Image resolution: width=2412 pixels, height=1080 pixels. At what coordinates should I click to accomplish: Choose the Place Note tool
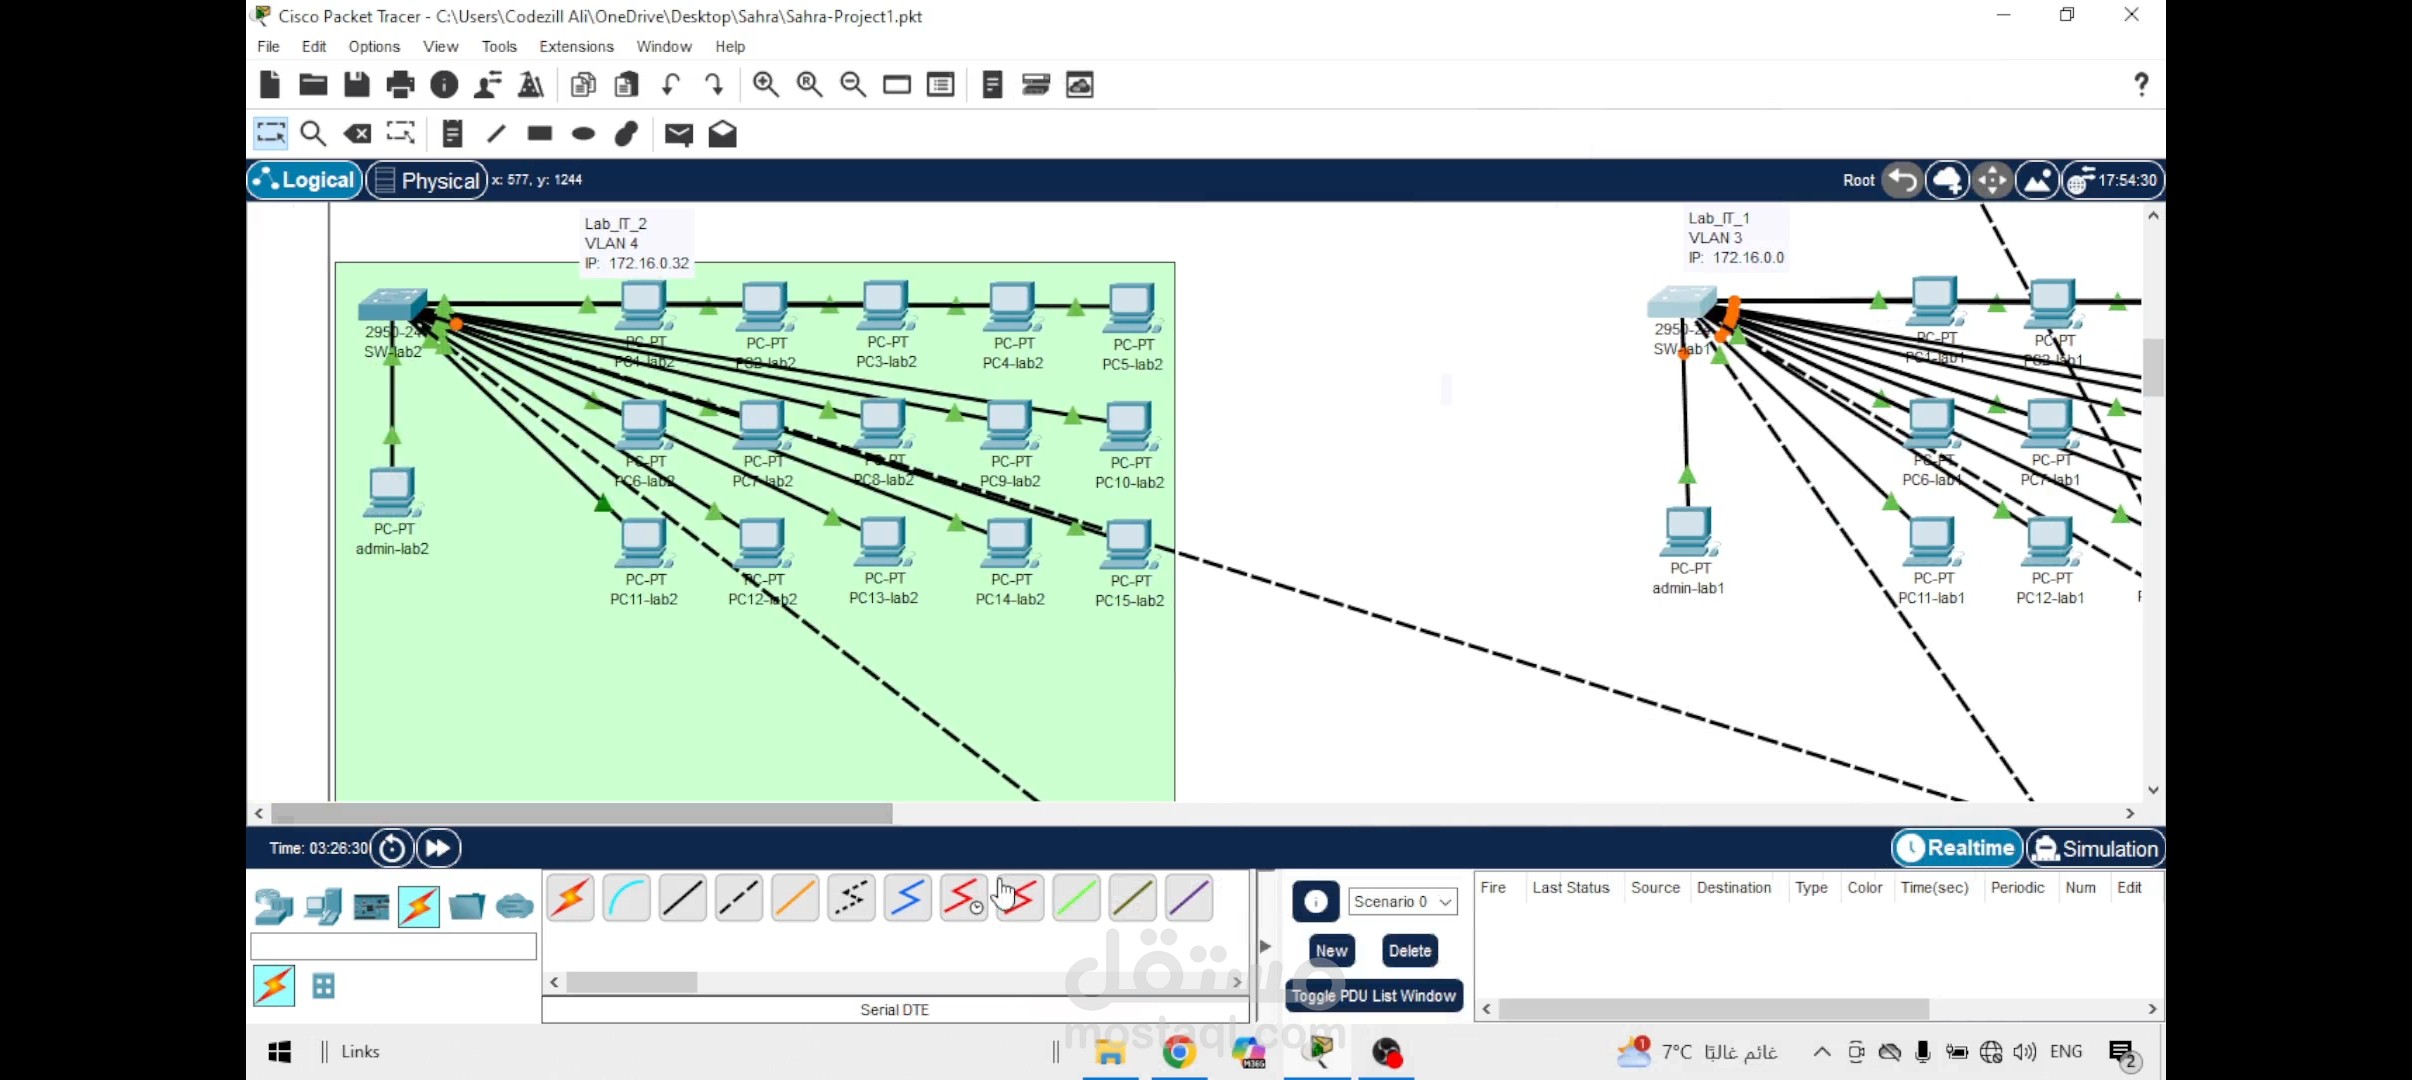coord(453,134)
